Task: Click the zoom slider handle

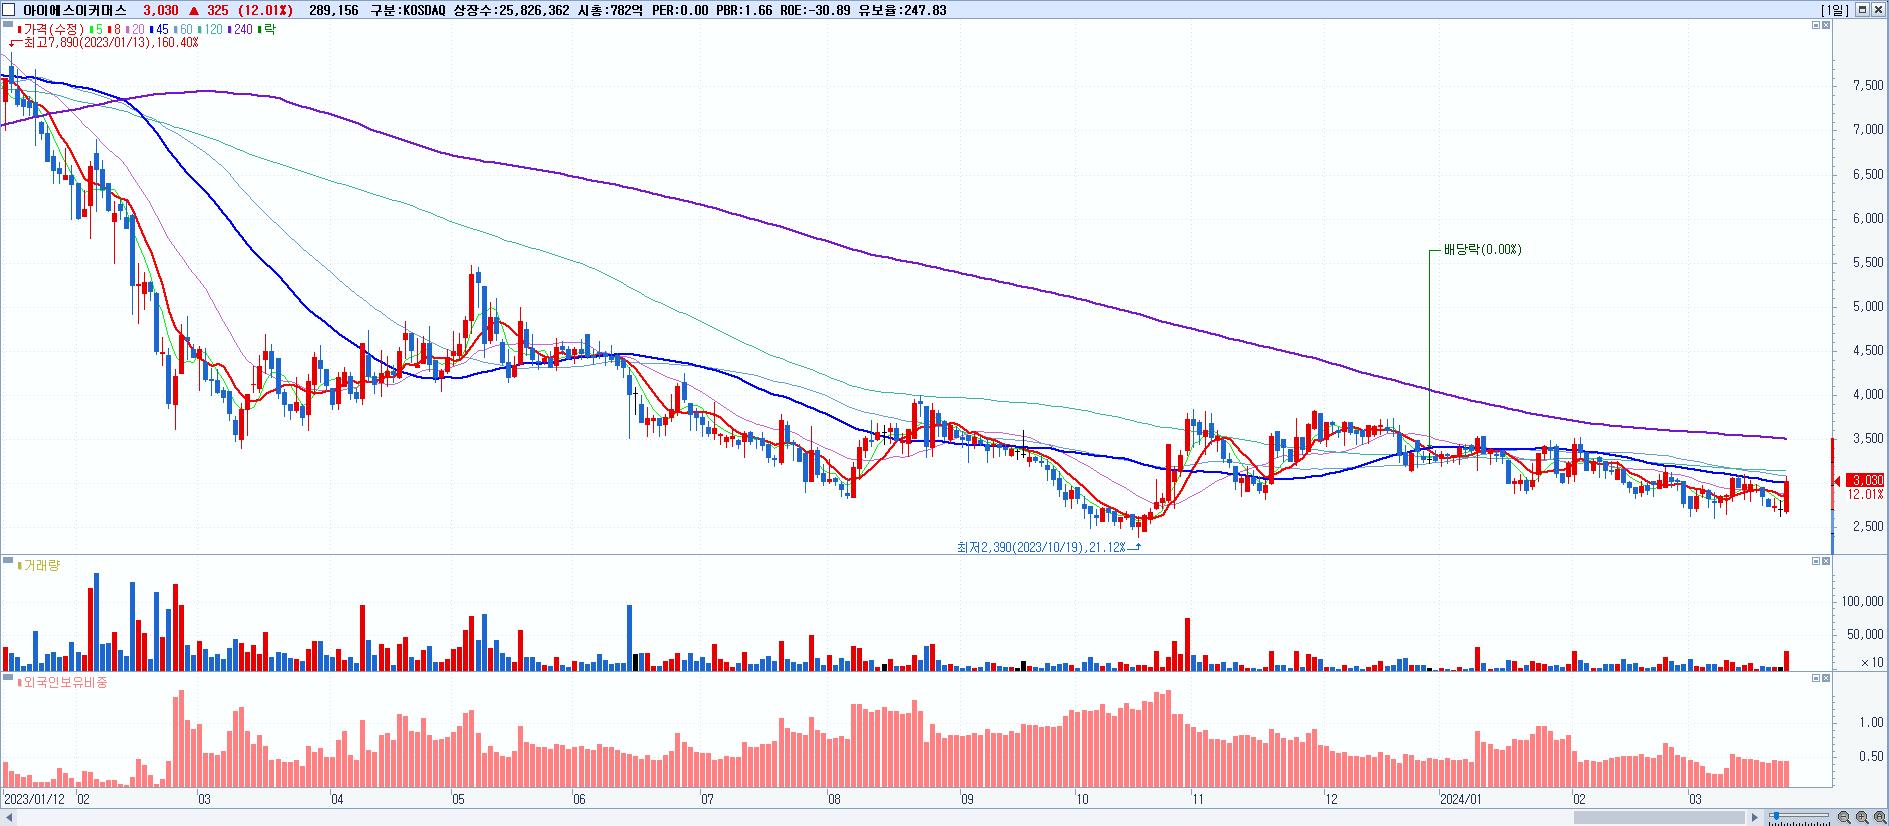Action: pyautogui.click(x=1776, y=816)
